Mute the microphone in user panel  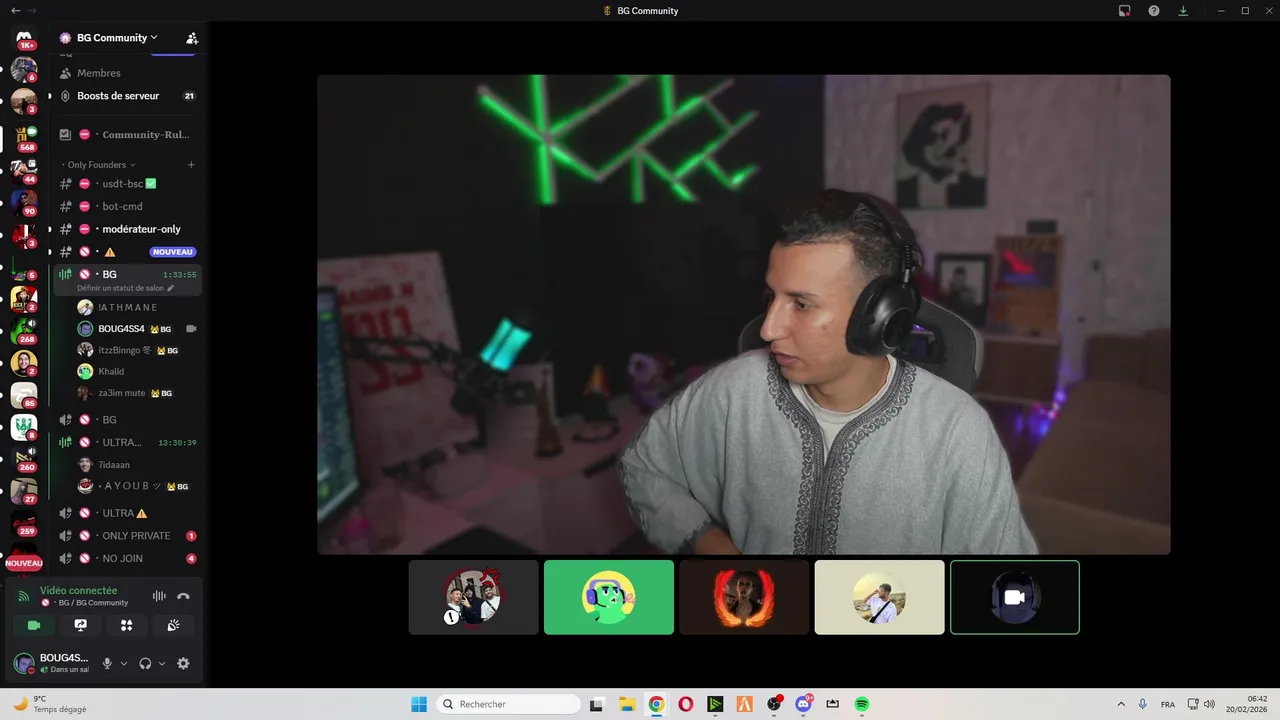[107, 663]
